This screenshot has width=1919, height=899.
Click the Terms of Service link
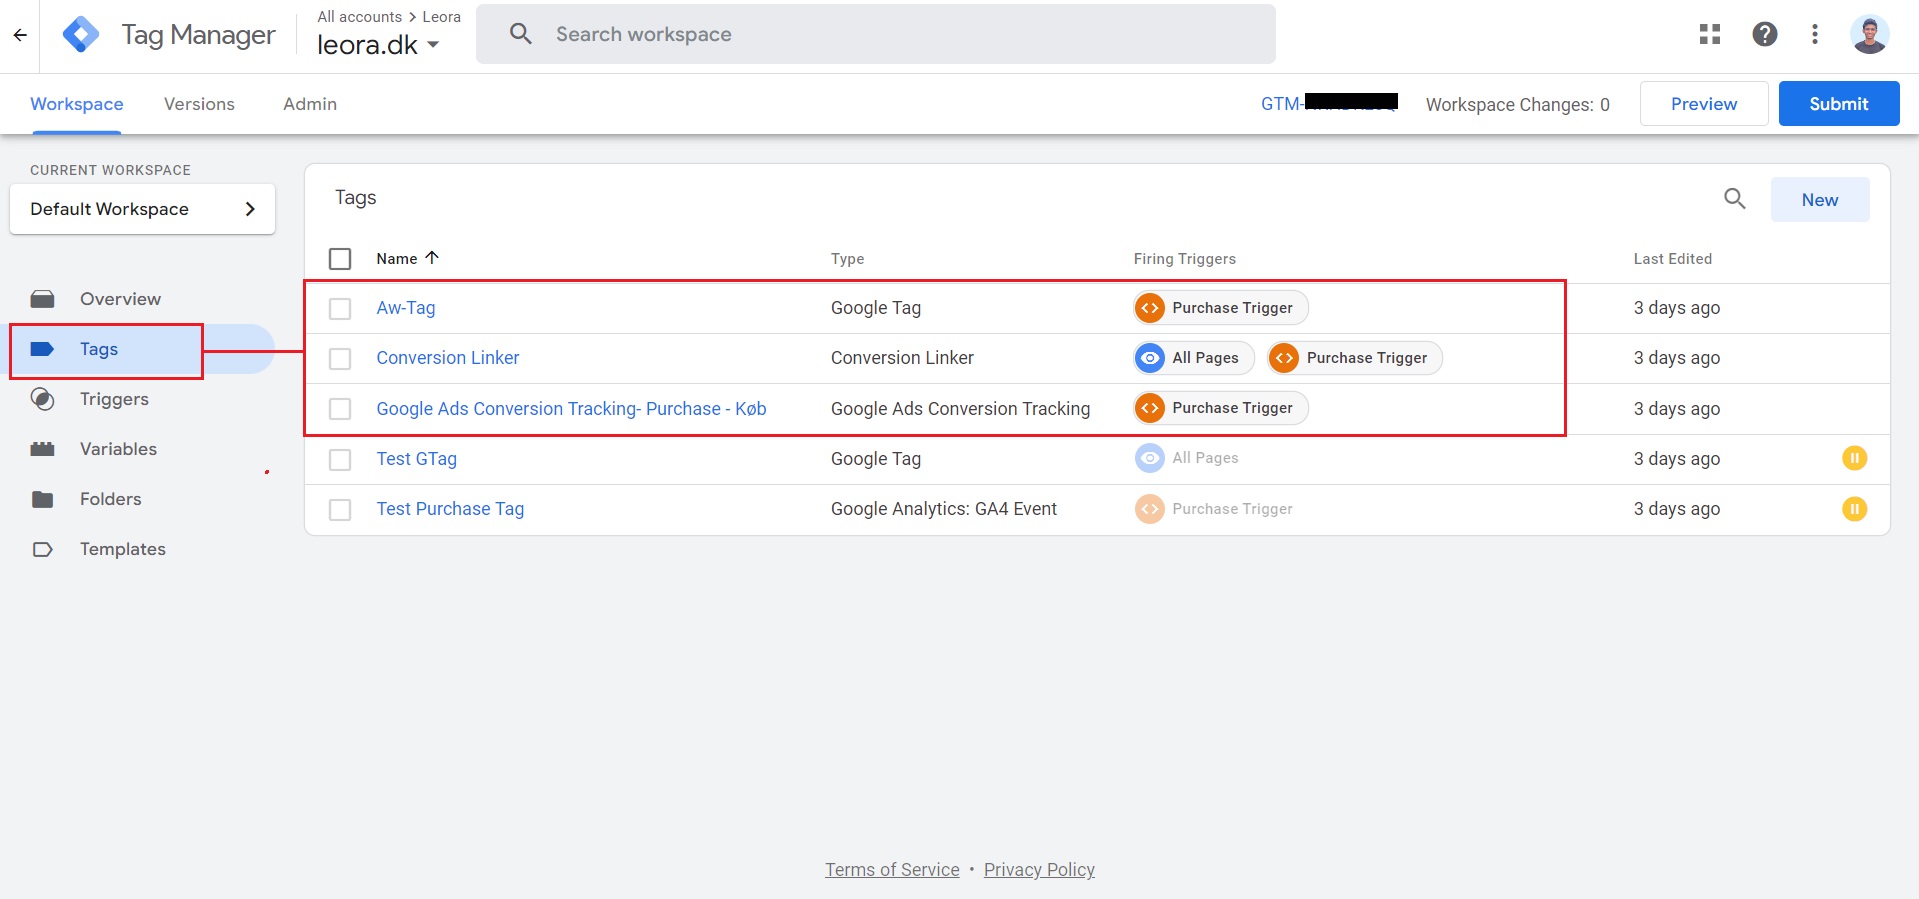(x=892, y=870)
